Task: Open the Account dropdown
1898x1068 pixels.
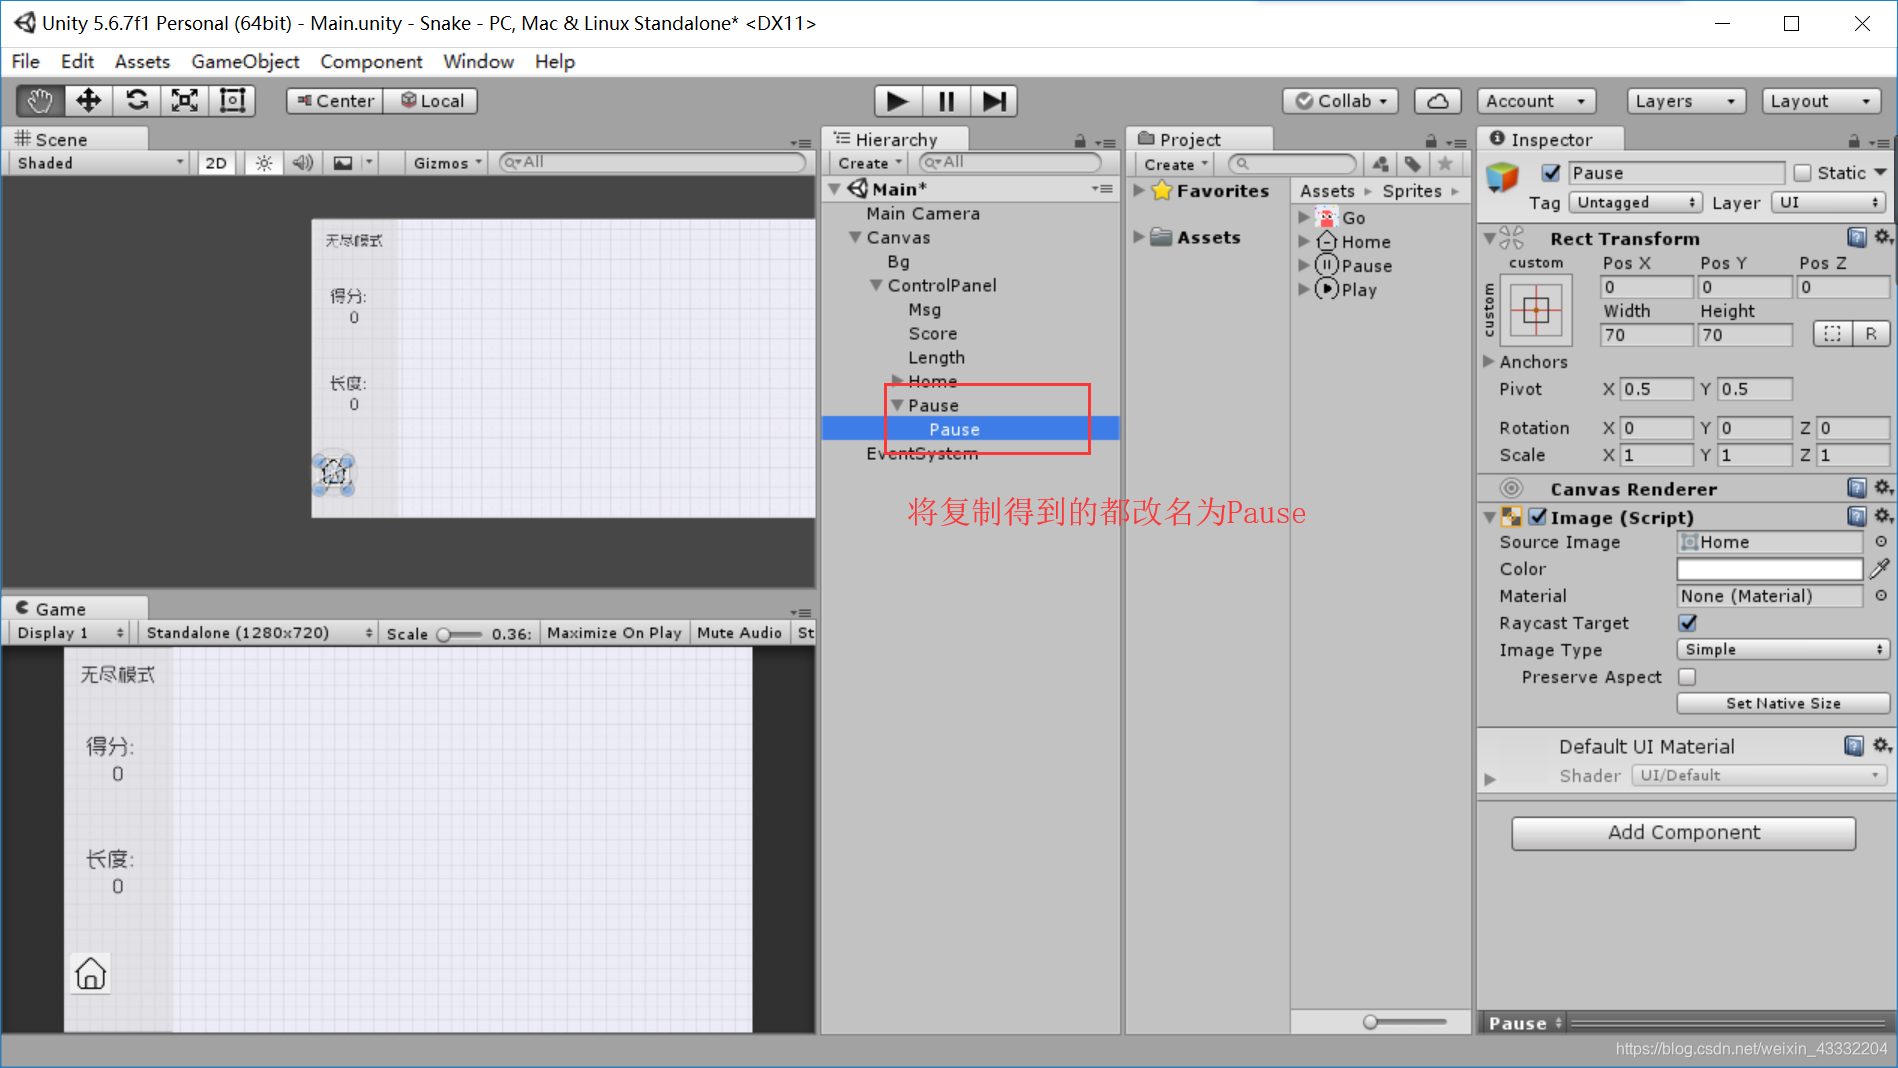Action: [1536, 101]
